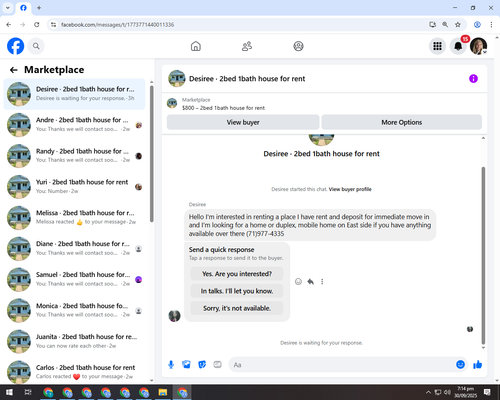This screenshot has width=500, height=400.
Task: Click the message thread scrollbar
Action: [x=483, y=255]
